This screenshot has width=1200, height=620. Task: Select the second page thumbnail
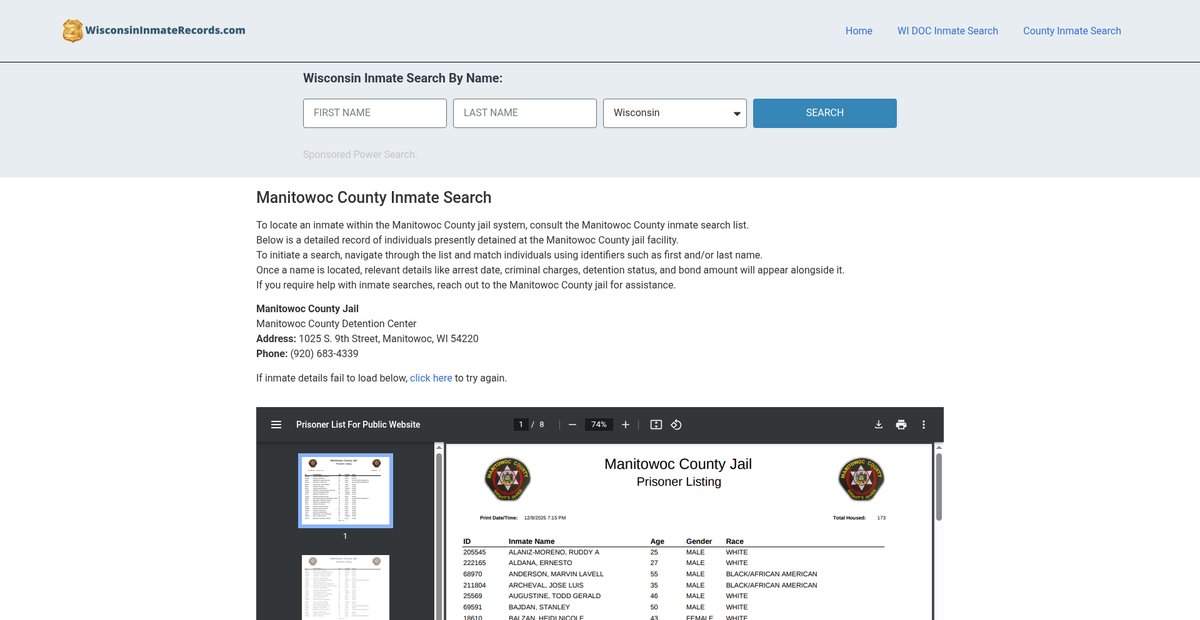(x=346, y=587)
